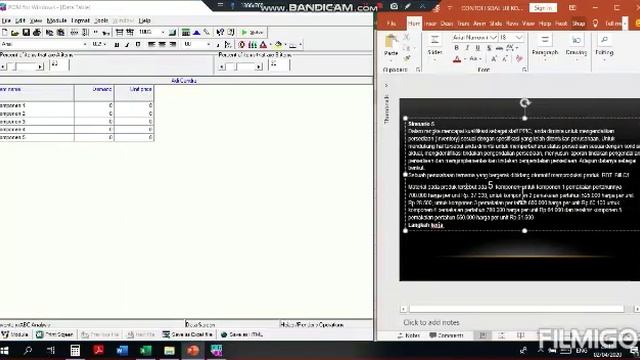Viewport: 640px width, 360px height.
Task: Open the POM zoom percent dropdown
Action: coord(162,32)
